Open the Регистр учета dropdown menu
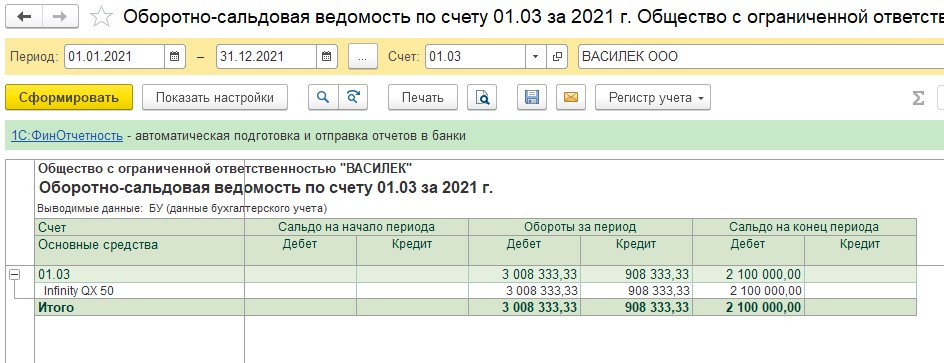Image resolution: width=944 pixels, height=363 pixels. coord(653,98)
